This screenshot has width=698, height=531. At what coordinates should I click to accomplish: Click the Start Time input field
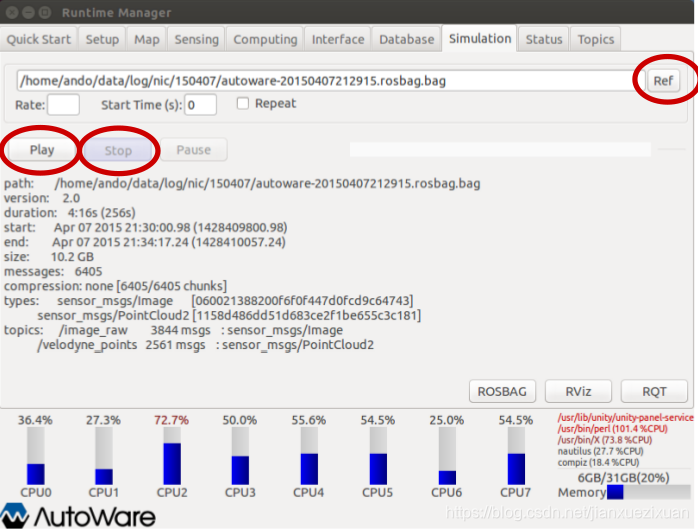point(200,105)
